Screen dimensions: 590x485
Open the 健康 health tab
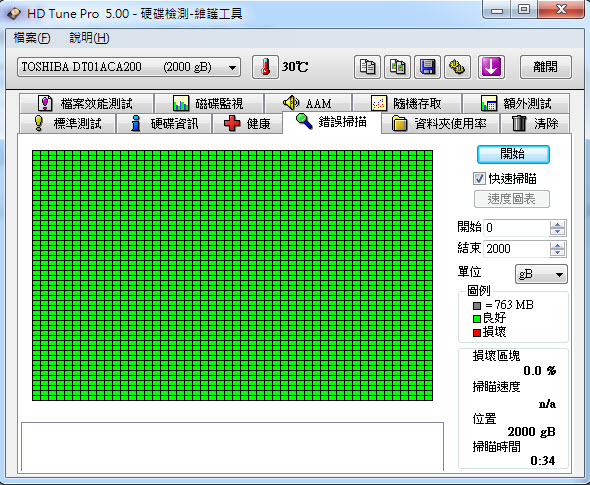(x=248, y=123)
